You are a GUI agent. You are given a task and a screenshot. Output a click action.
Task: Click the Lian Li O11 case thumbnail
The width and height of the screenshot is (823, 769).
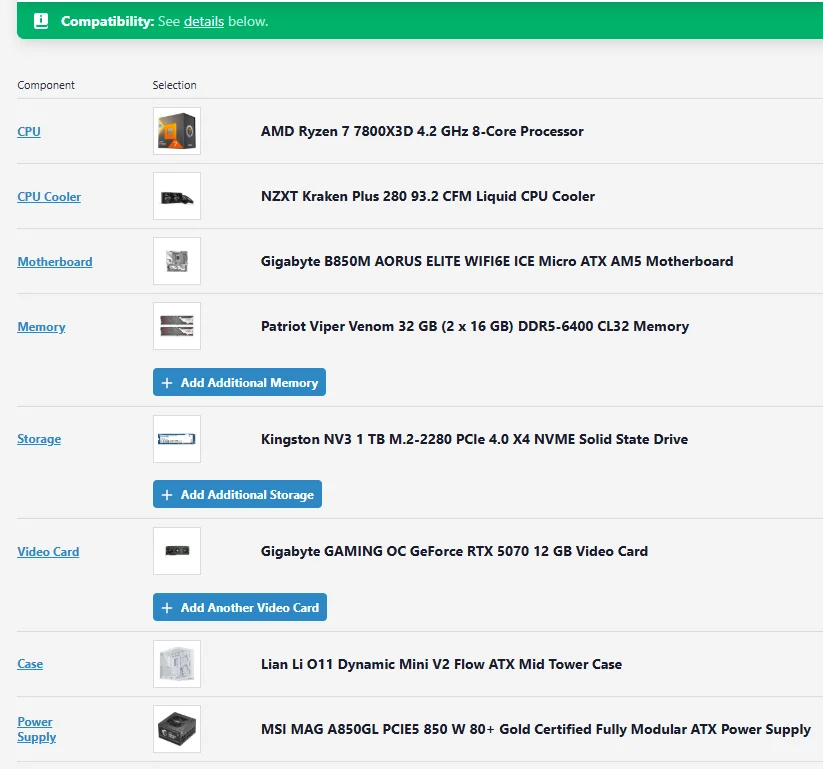coord(177,664)
